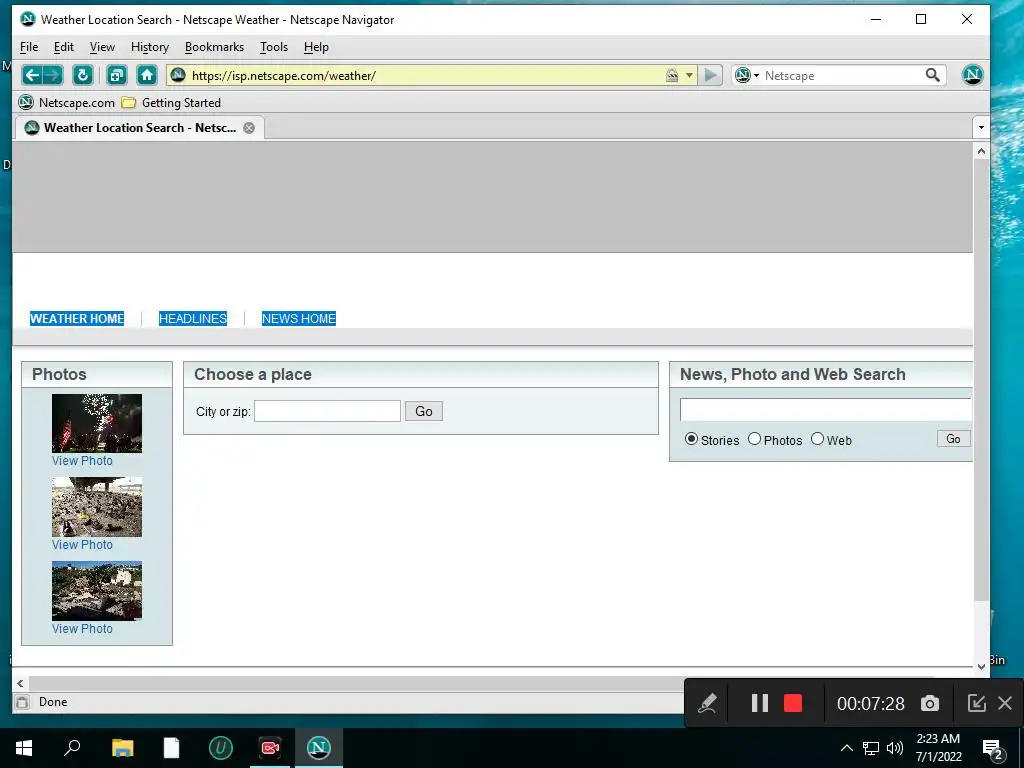Open the Getting Started bookmark folder
The height and width of the screenshot is (768, 1024).
coord(172,103)
